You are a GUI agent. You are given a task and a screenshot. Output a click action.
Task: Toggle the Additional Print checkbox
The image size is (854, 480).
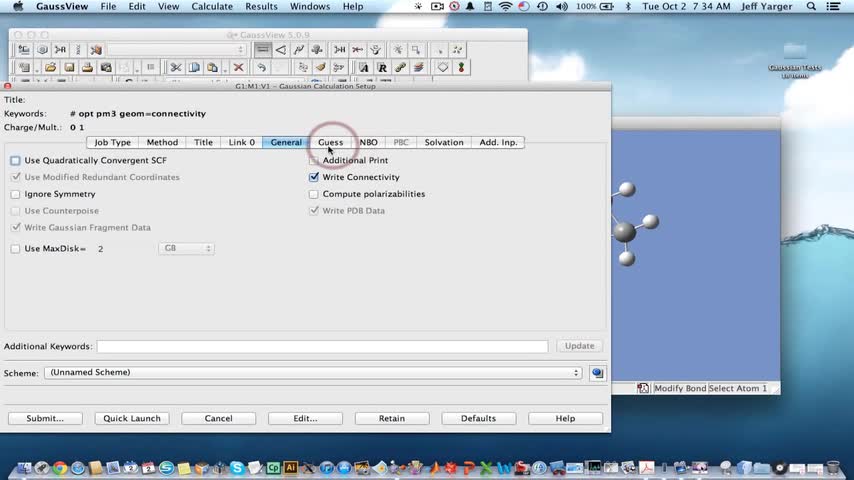314,161
